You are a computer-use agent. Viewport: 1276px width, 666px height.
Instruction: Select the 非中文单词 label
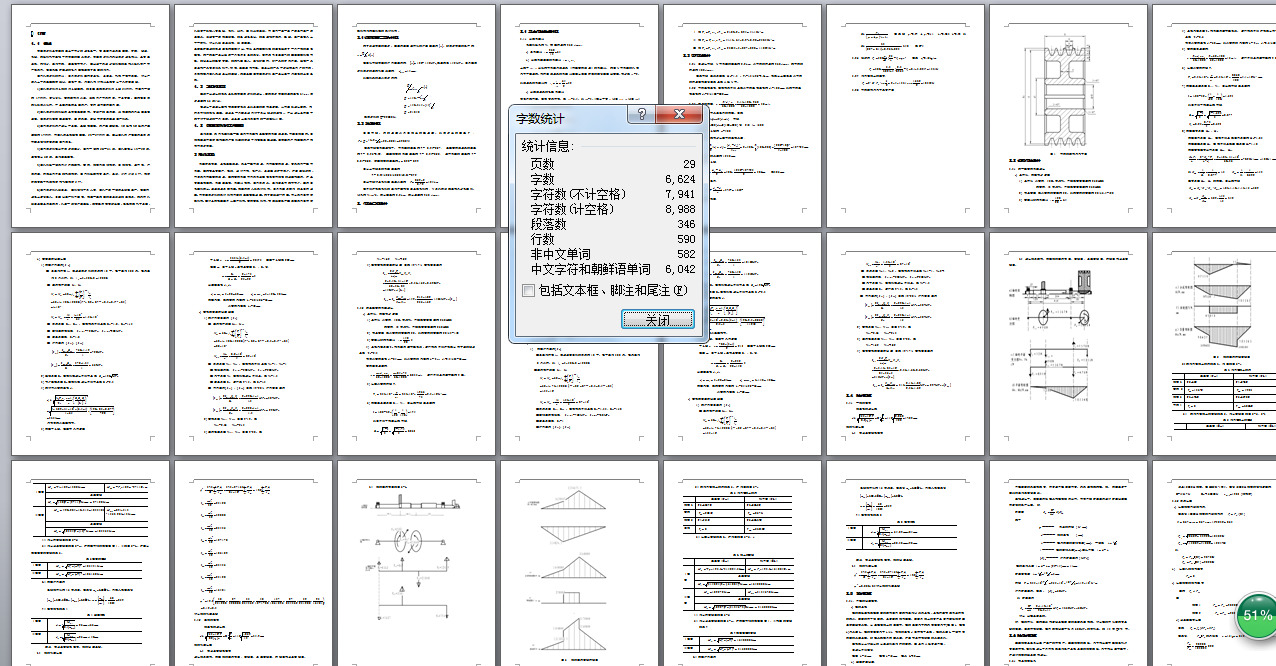(560, 254)
